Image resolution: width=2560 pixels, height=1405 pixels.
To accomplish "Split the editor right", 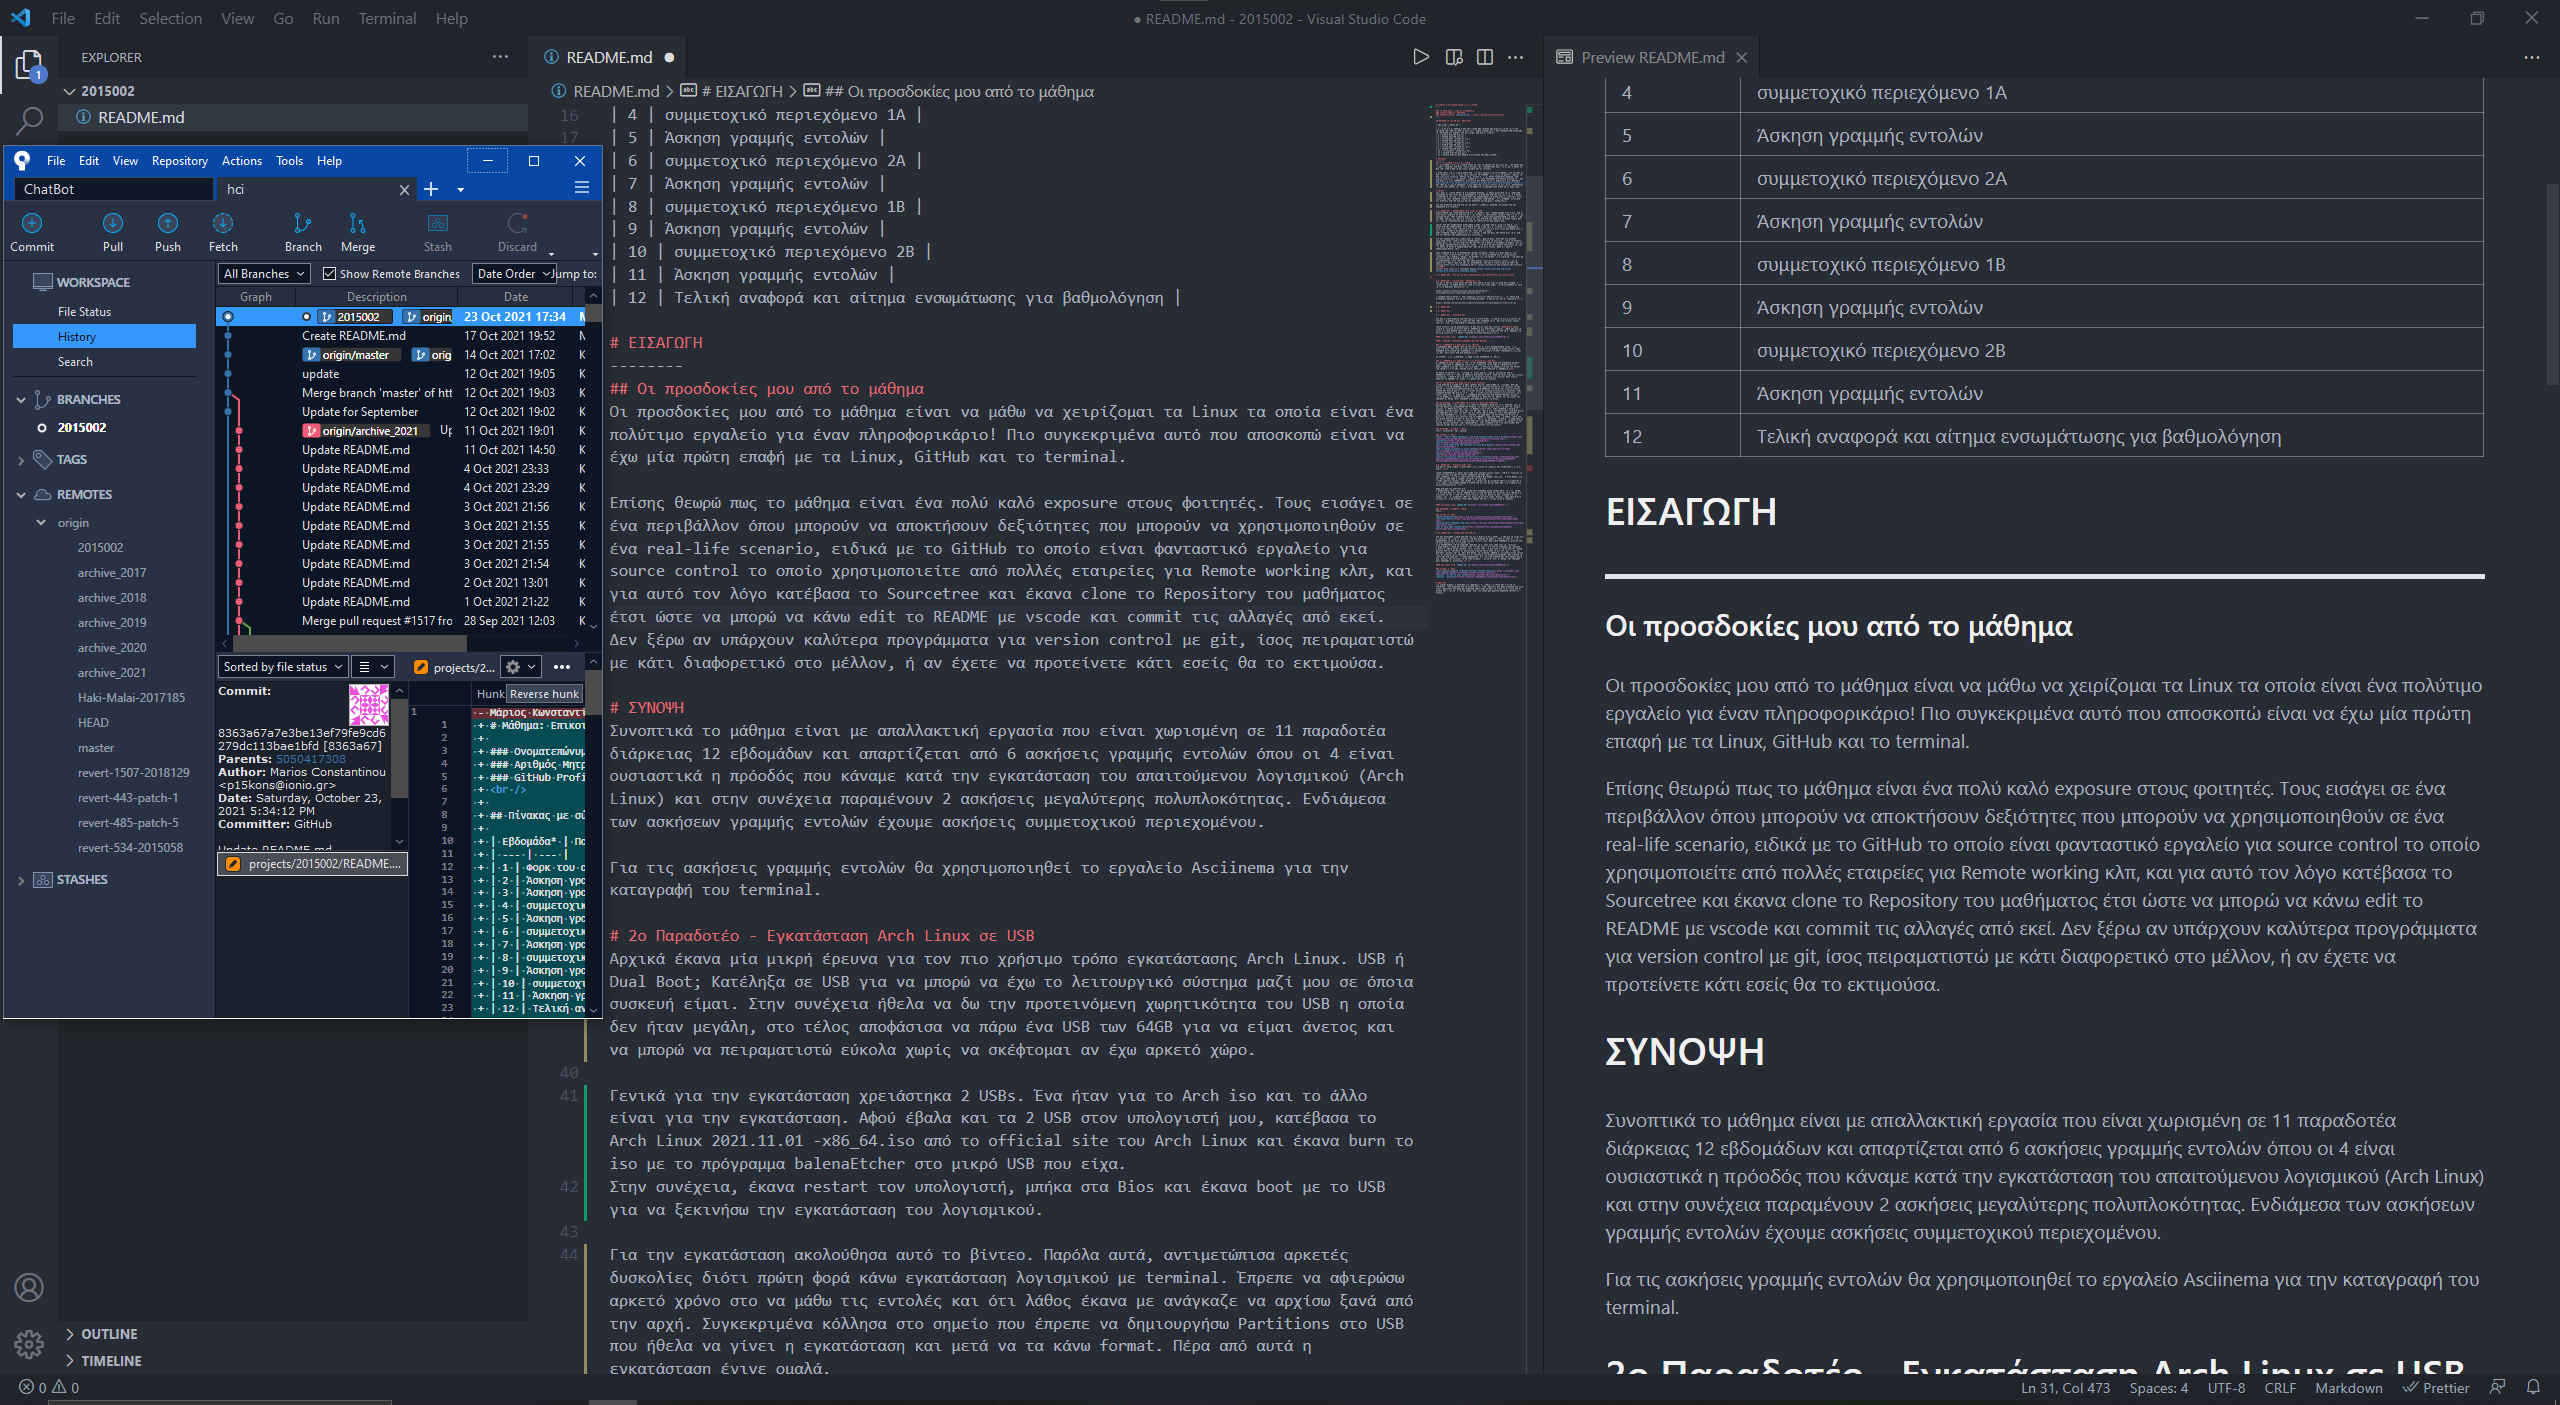I will [1485, 57].
